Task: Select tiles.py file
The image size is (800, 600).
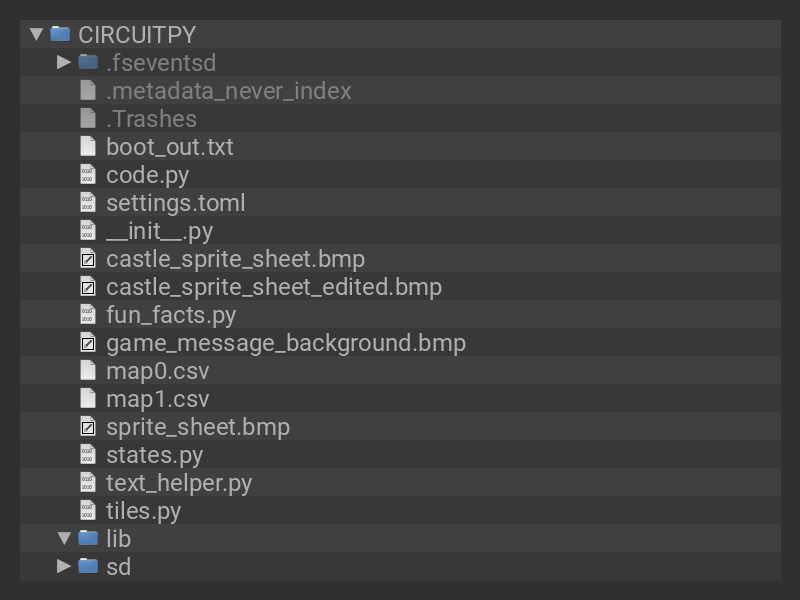Action: [143, 511]
